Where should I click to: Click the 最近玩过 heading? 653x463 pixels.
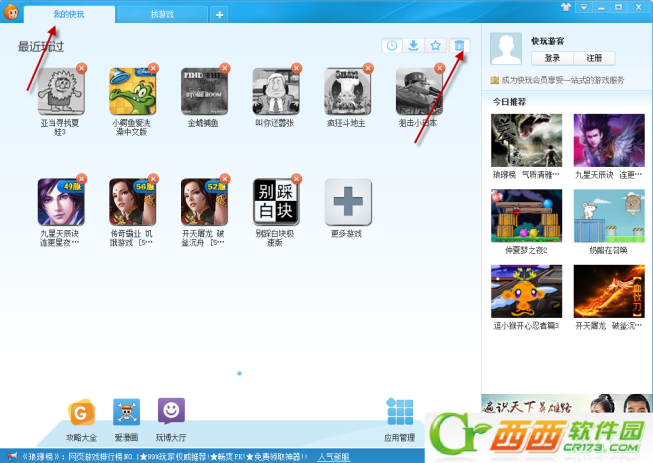(x=41, y=47)
